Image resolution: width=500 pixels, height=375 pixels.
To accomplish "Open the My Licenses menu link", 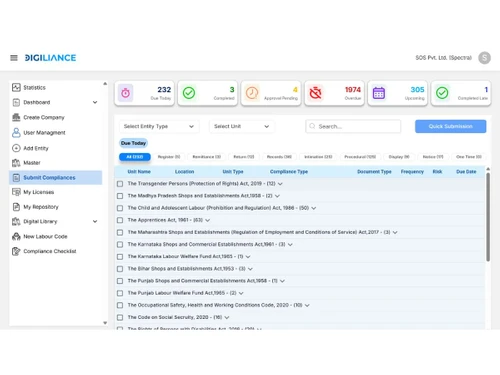I will 39,192.
